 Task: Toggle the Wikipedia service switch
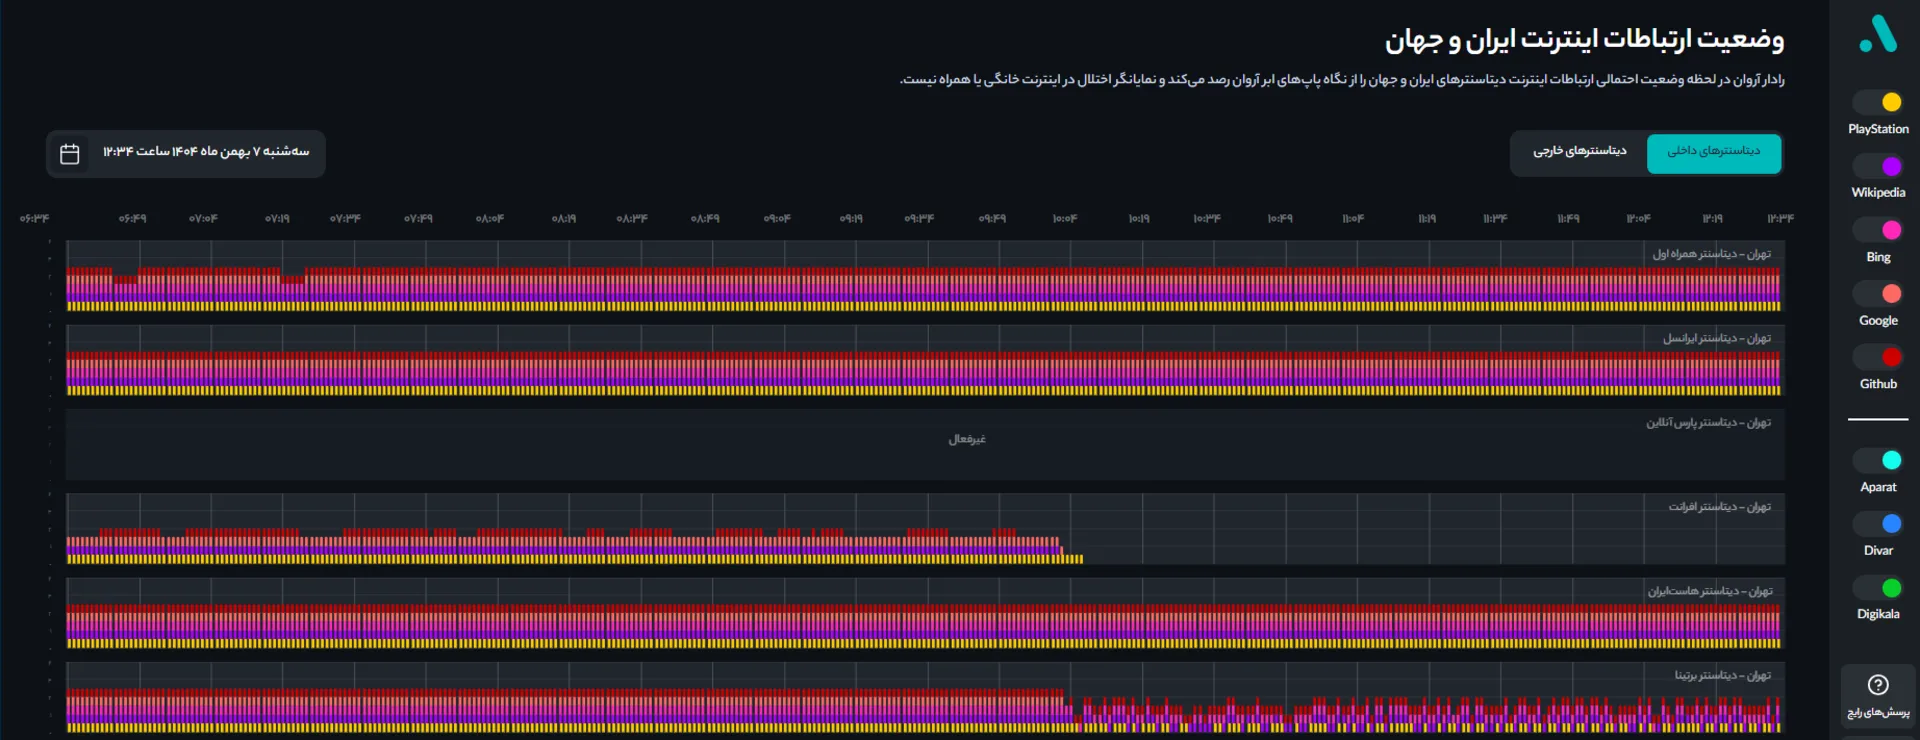point(1878,166)
